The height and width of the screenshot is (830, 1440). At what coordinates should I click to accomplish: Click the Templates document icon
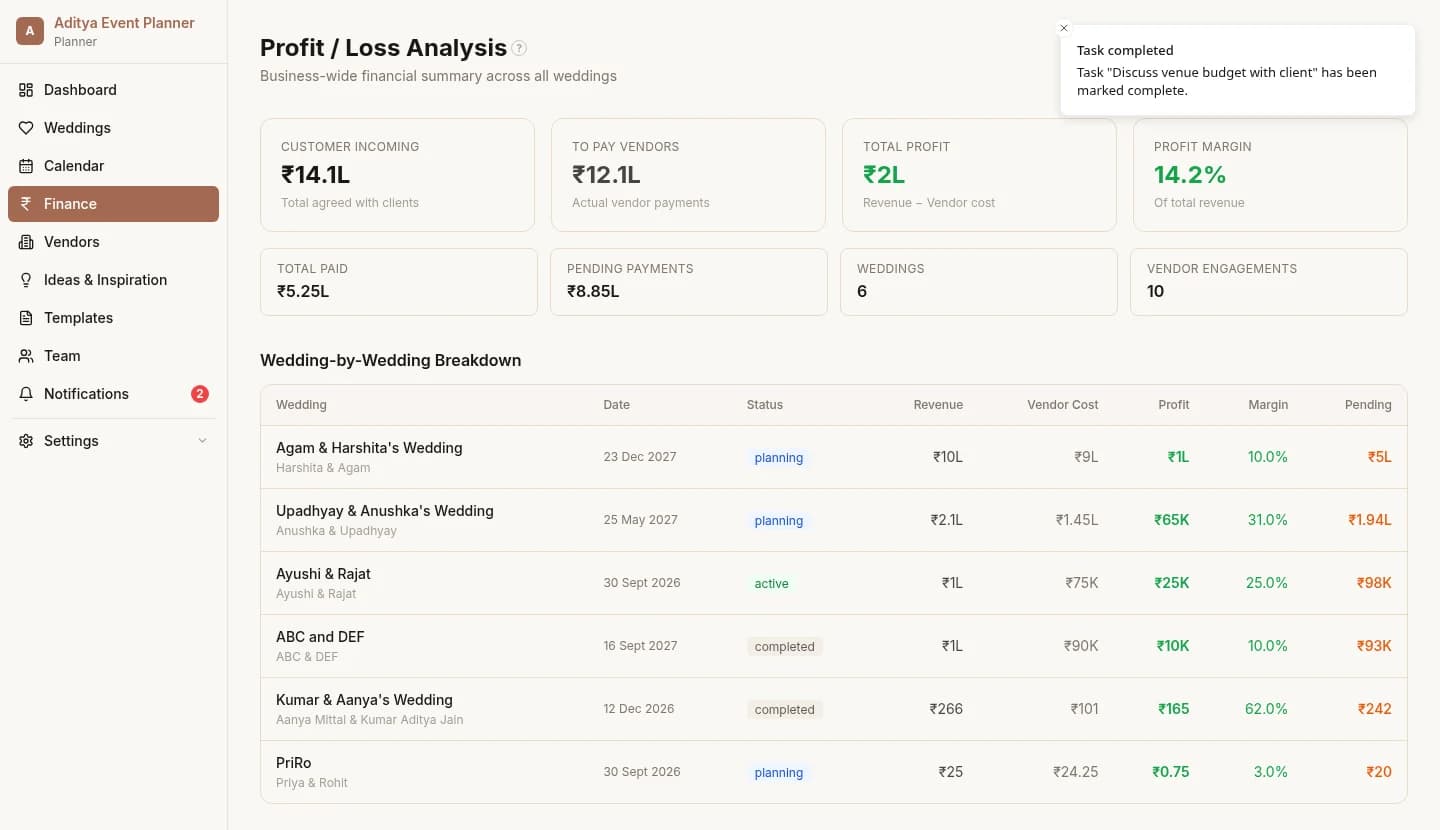click(x=26, y=318)
